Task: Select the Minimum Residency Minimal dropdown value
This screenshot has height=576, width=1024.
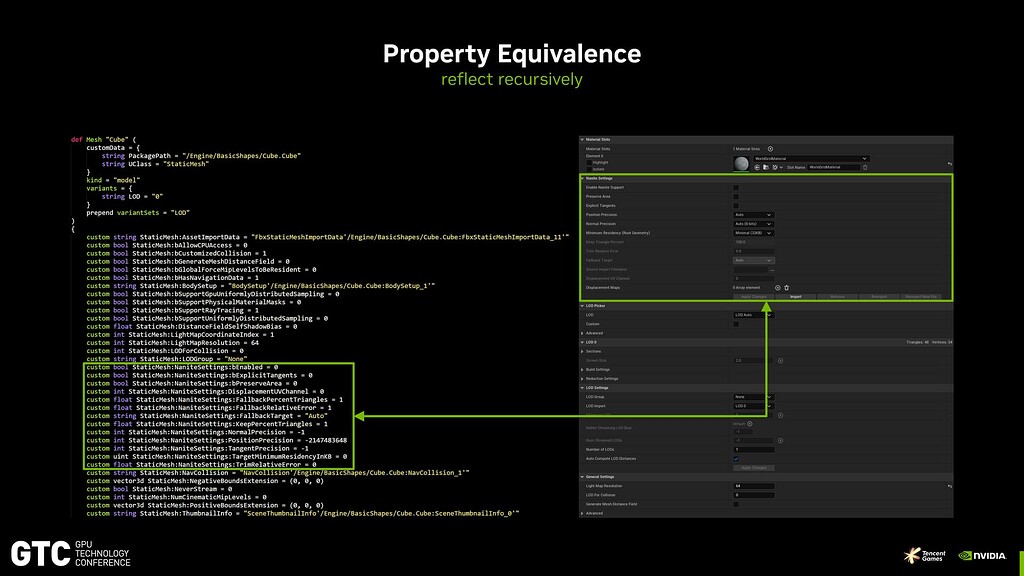Action: 752,233
